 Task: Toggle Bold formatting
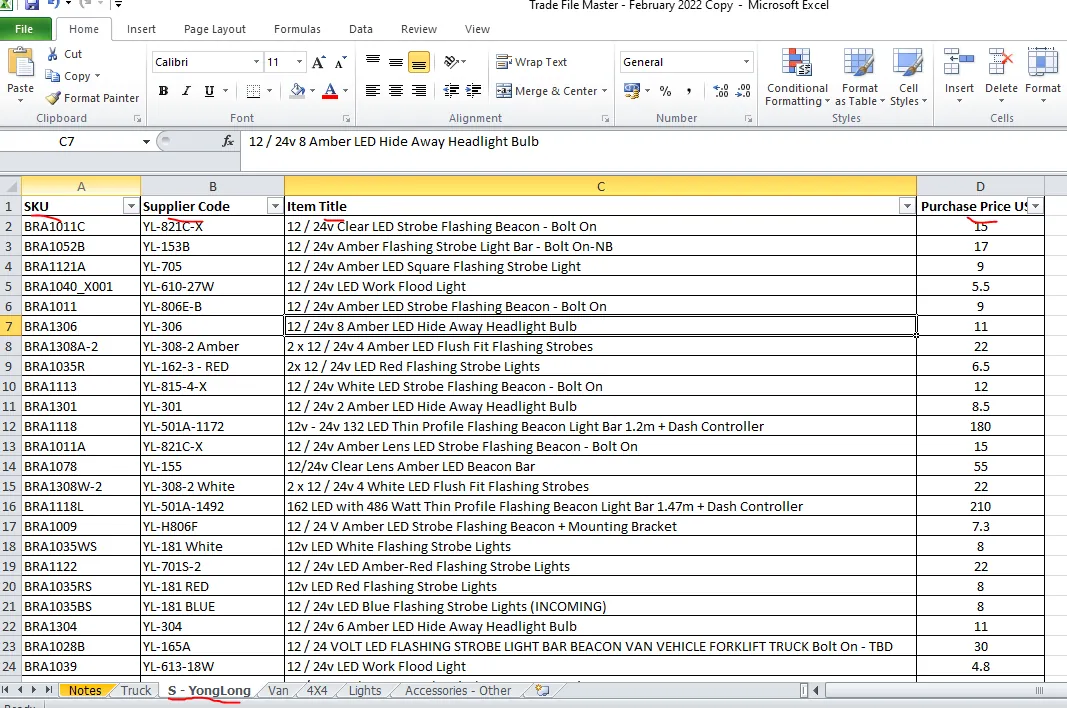click(x=163, y=91)
